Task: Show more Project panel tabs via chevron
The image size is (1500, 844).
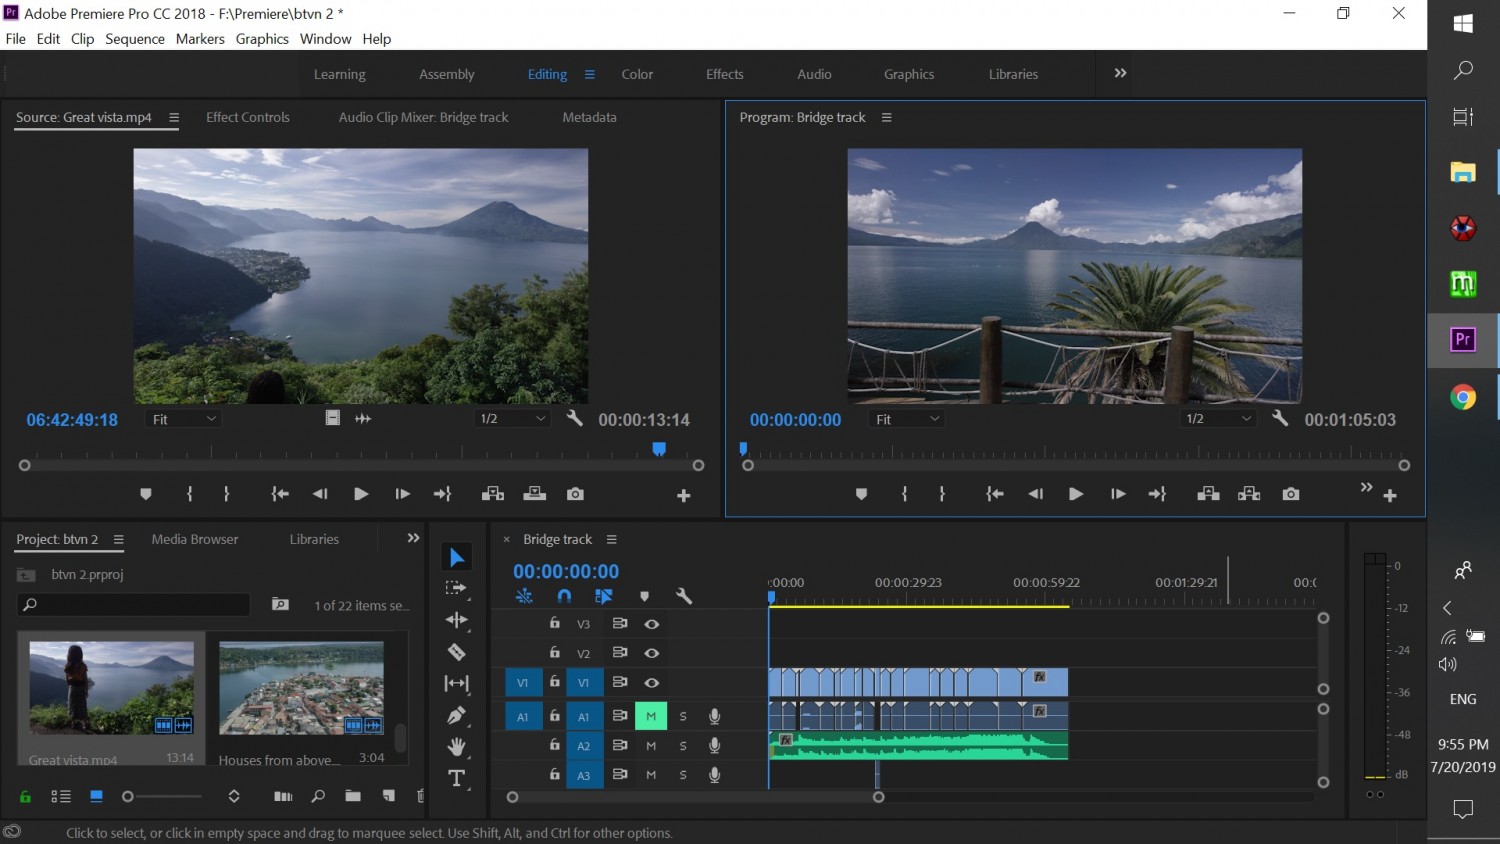Action: tap(413, 538)
